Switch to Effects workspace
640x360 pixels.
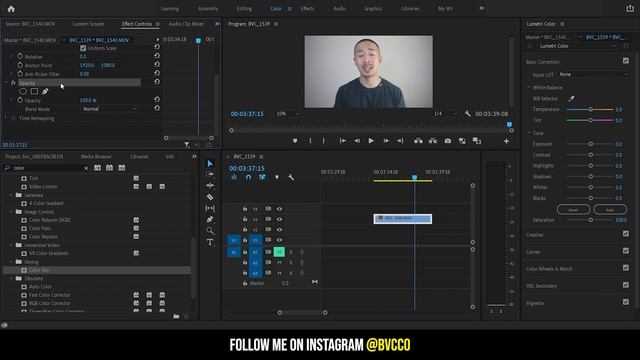click(307, 9)
